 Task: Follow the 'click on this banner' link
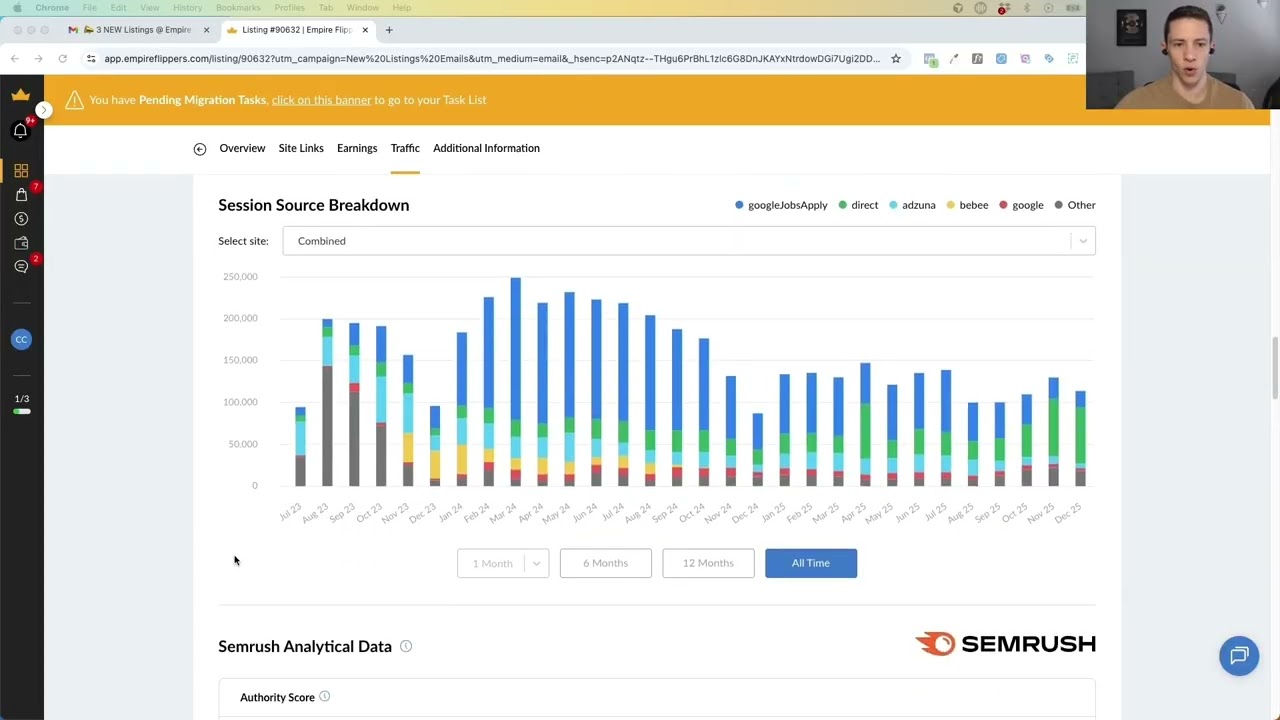tap(321, 100)
